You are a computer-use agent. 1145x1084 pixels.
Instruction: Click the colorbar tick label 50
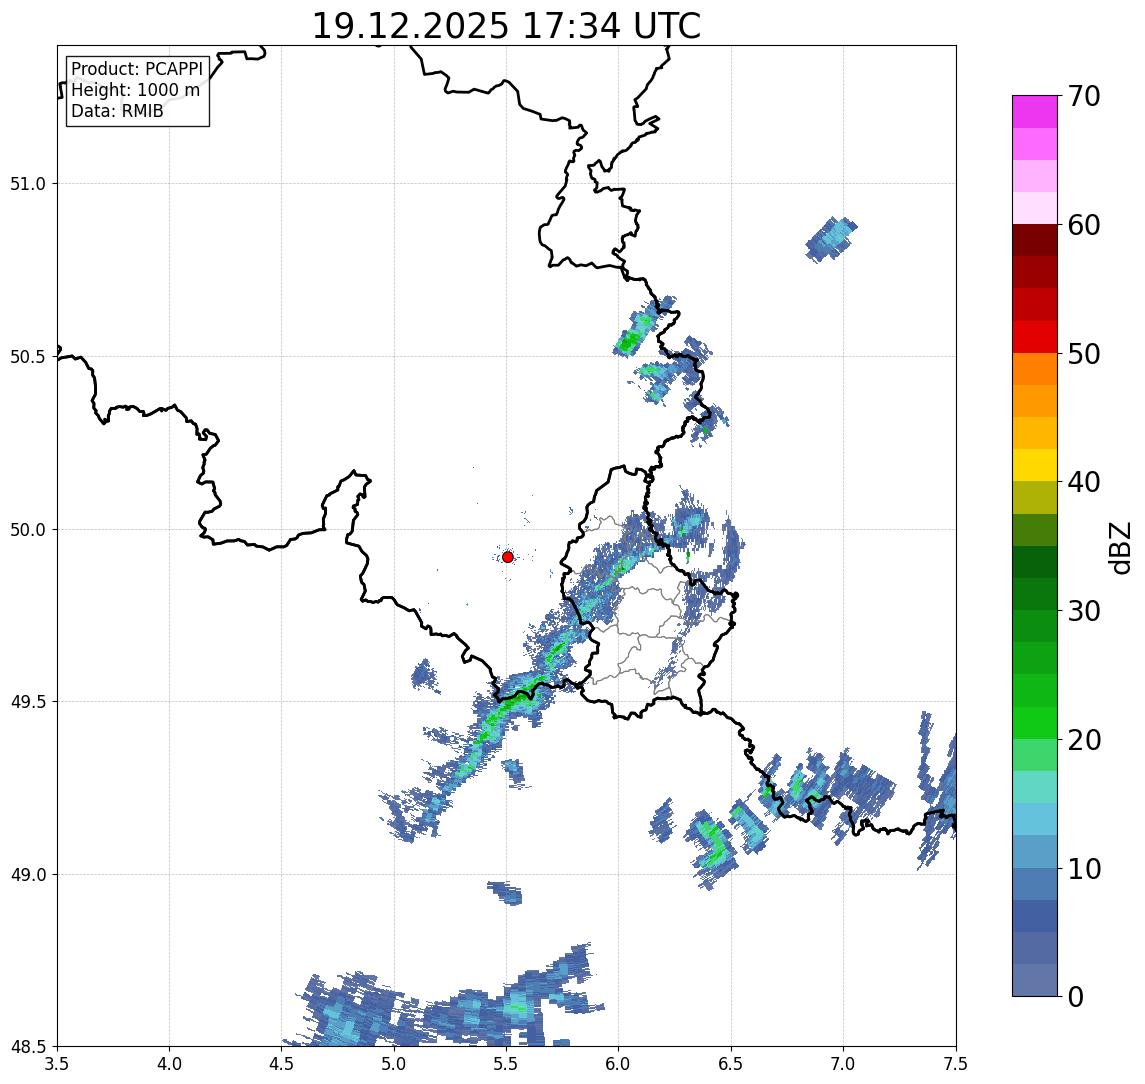coord(1084,354)
